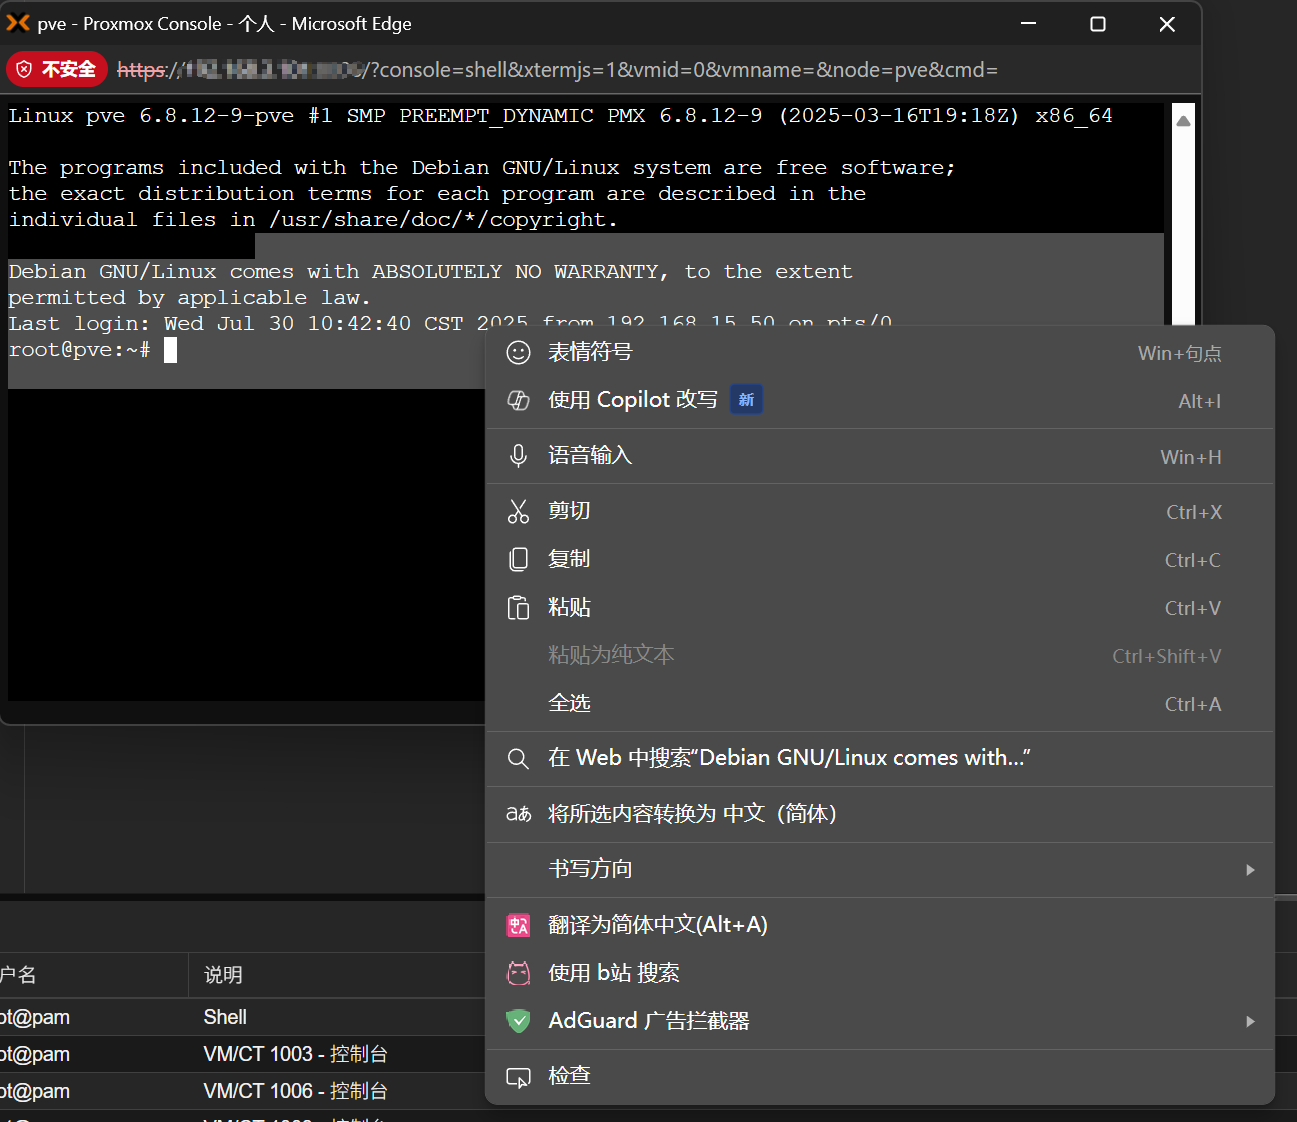Click the emoji smiley icon in the context menu
The height and width of the screenshot is (1122, 1297).
[518, 353]
